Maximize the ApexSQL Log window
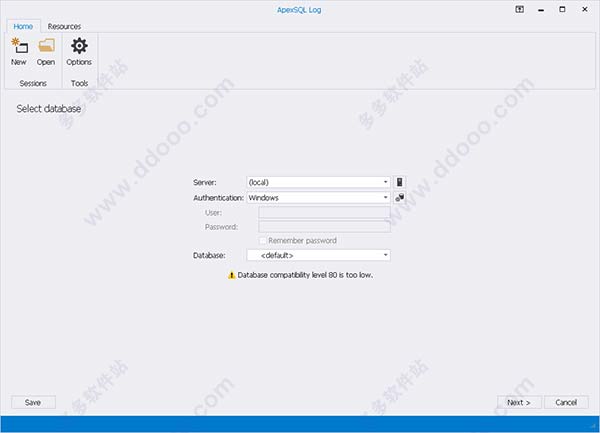Image resolution: width=600 pixels, height=433 pixels. point(562,9)
